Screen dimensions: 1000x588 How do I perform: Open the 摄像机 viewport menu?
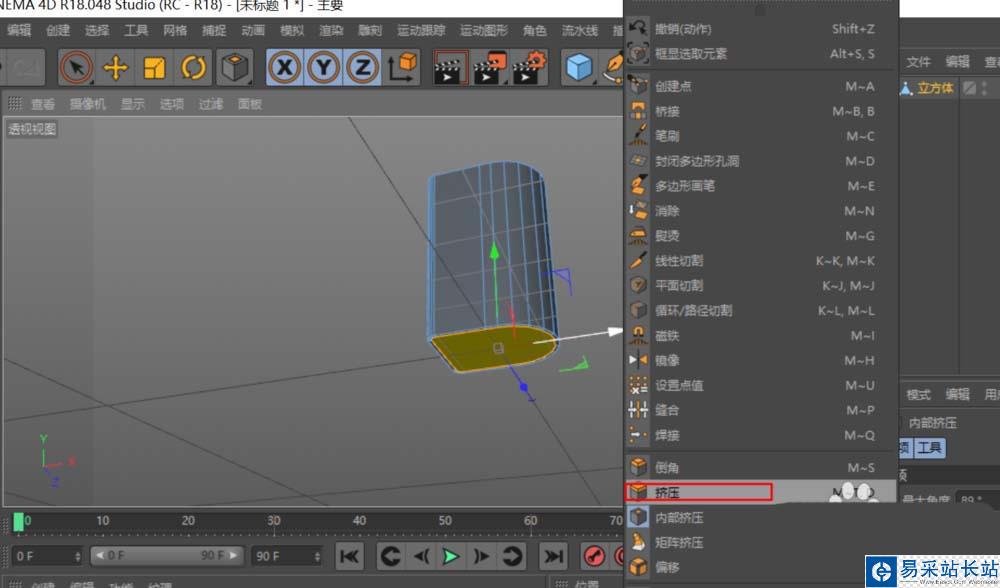(87, 104)
